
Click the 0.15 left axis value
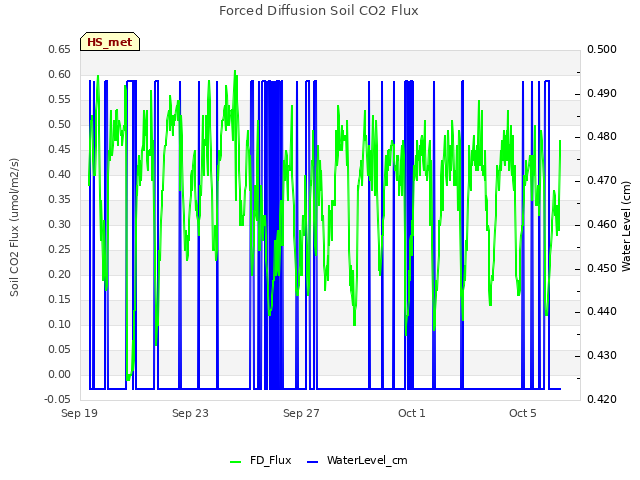[x=60, y=299]
